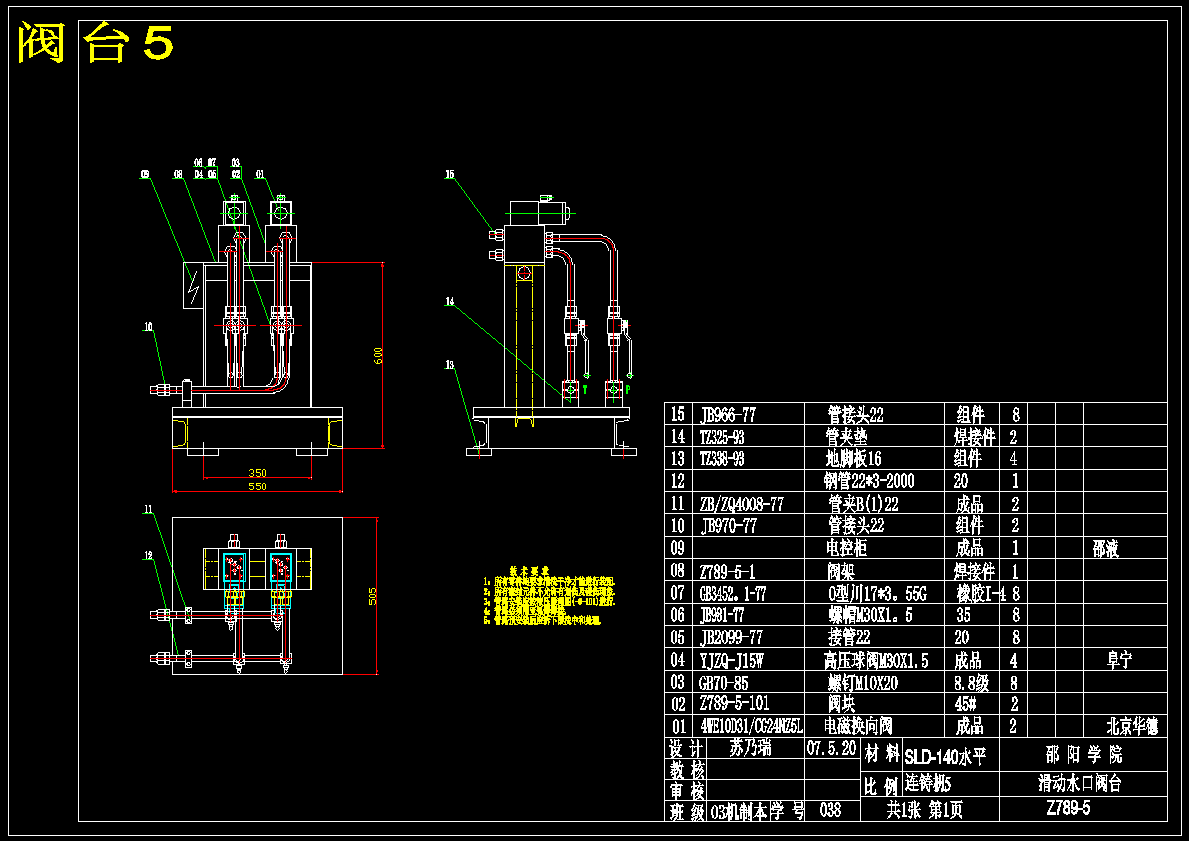
Task: Select parts list cell 螺帽M30X1.5
Action: (x=870, y=614)
